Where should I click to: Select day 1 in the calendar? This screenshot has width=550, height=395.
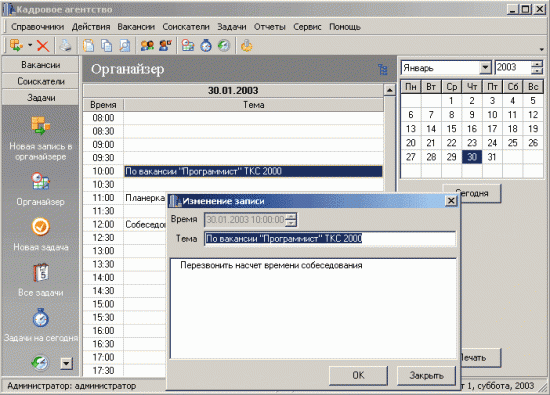point(451,101)
